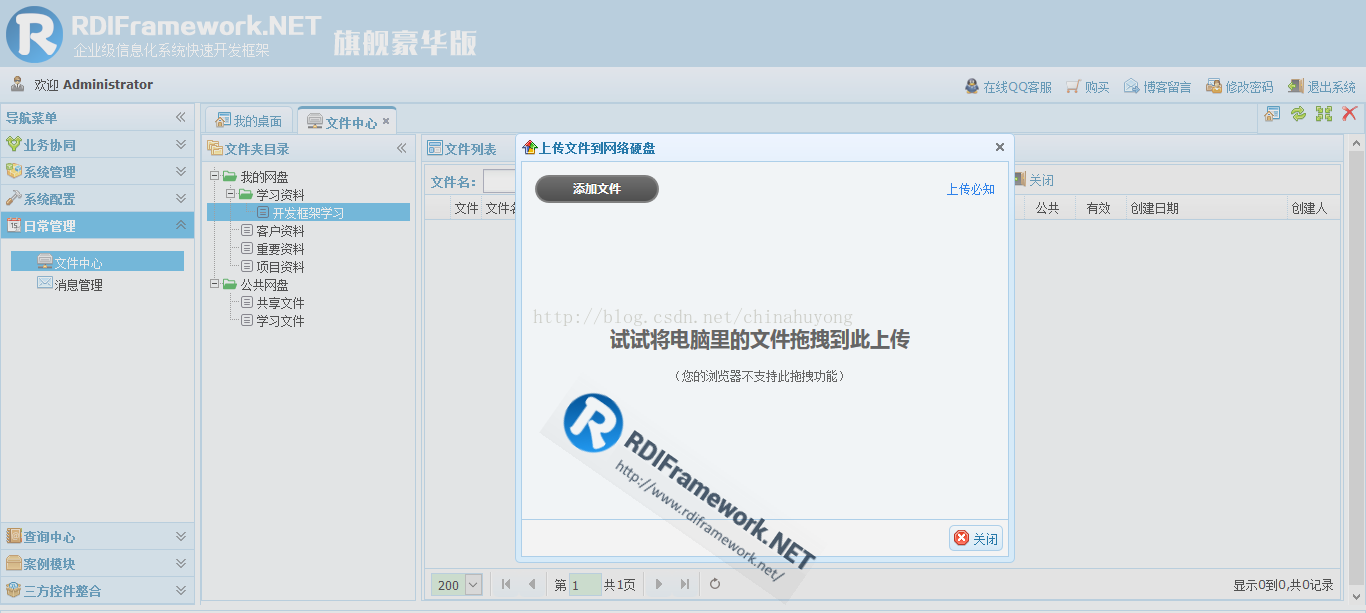Click the 添加文件 button

(x=597, y=188)
